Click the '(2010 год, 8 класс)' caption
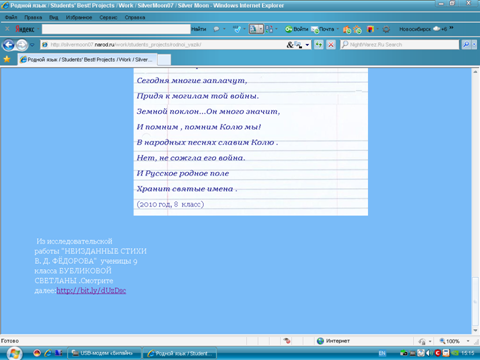Screen dimensions: 480x360 click(x=170, y=204)
